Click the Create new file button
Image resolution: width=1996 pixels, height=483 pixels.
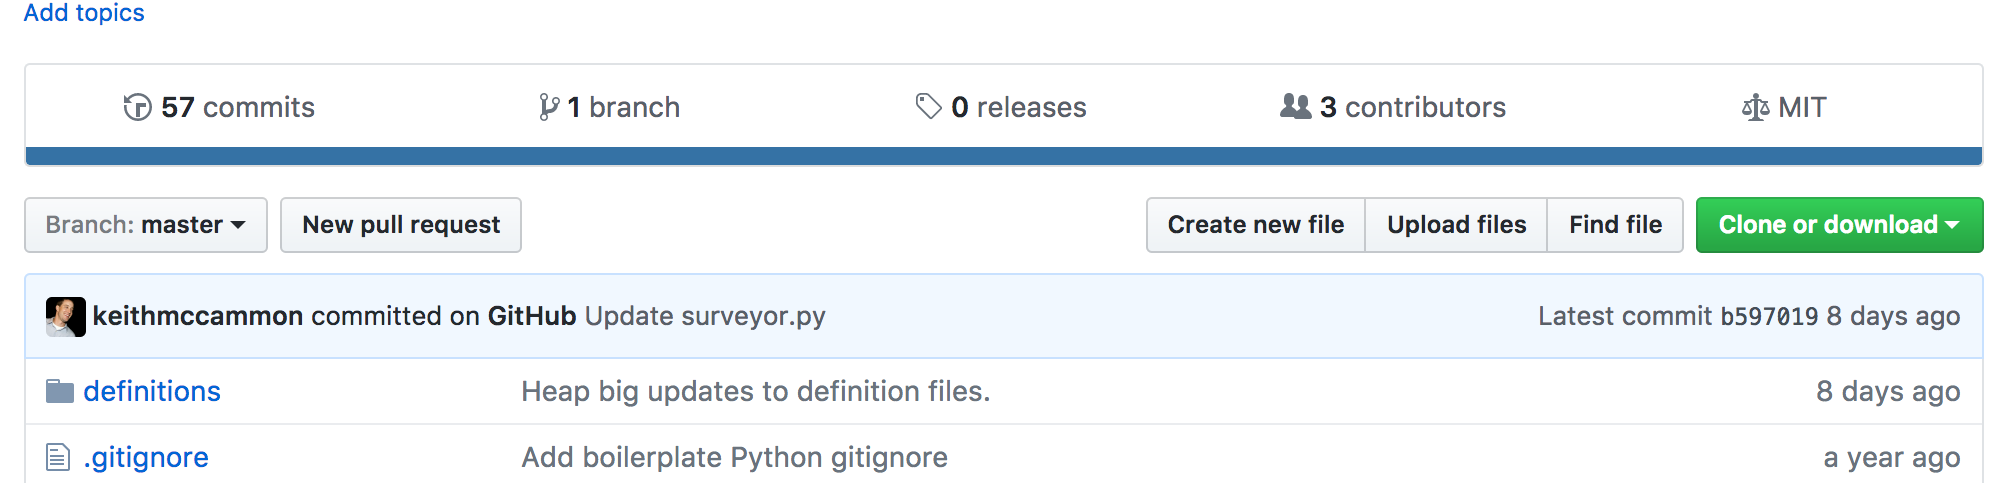[1255, 225]
